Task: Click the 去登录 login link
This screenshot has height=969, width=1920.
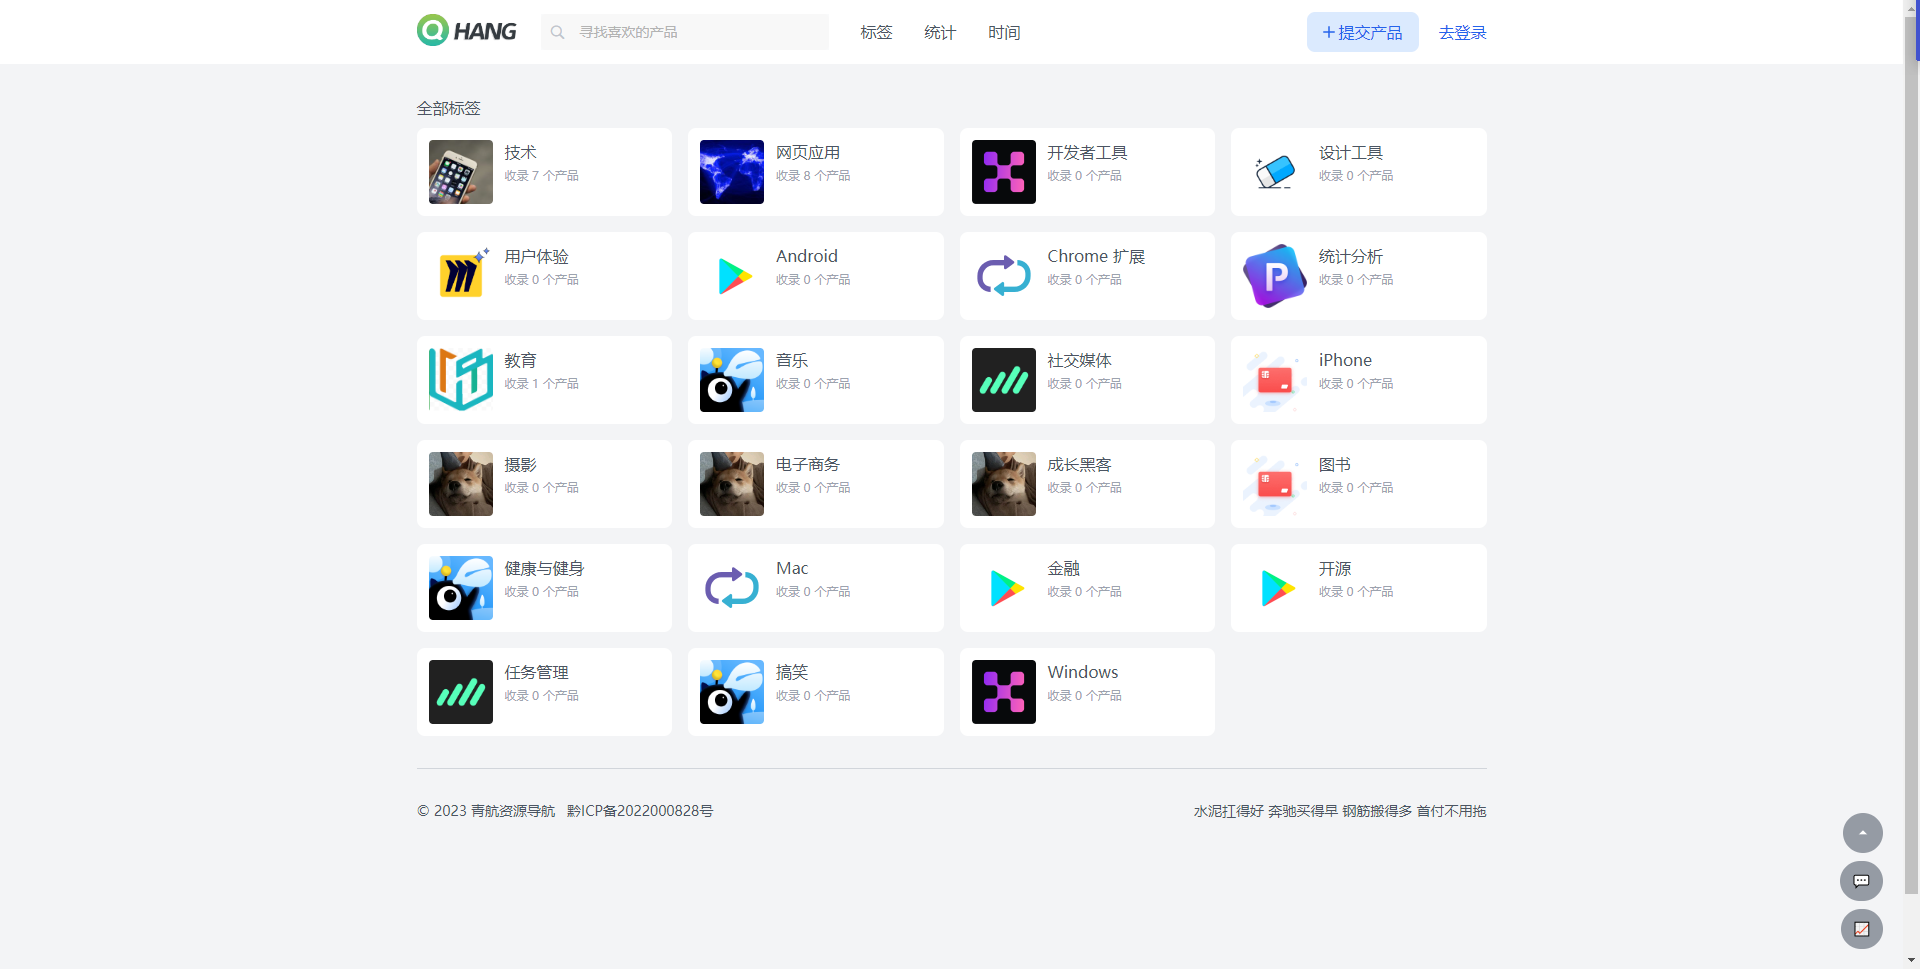Action: coord(1462,33)
